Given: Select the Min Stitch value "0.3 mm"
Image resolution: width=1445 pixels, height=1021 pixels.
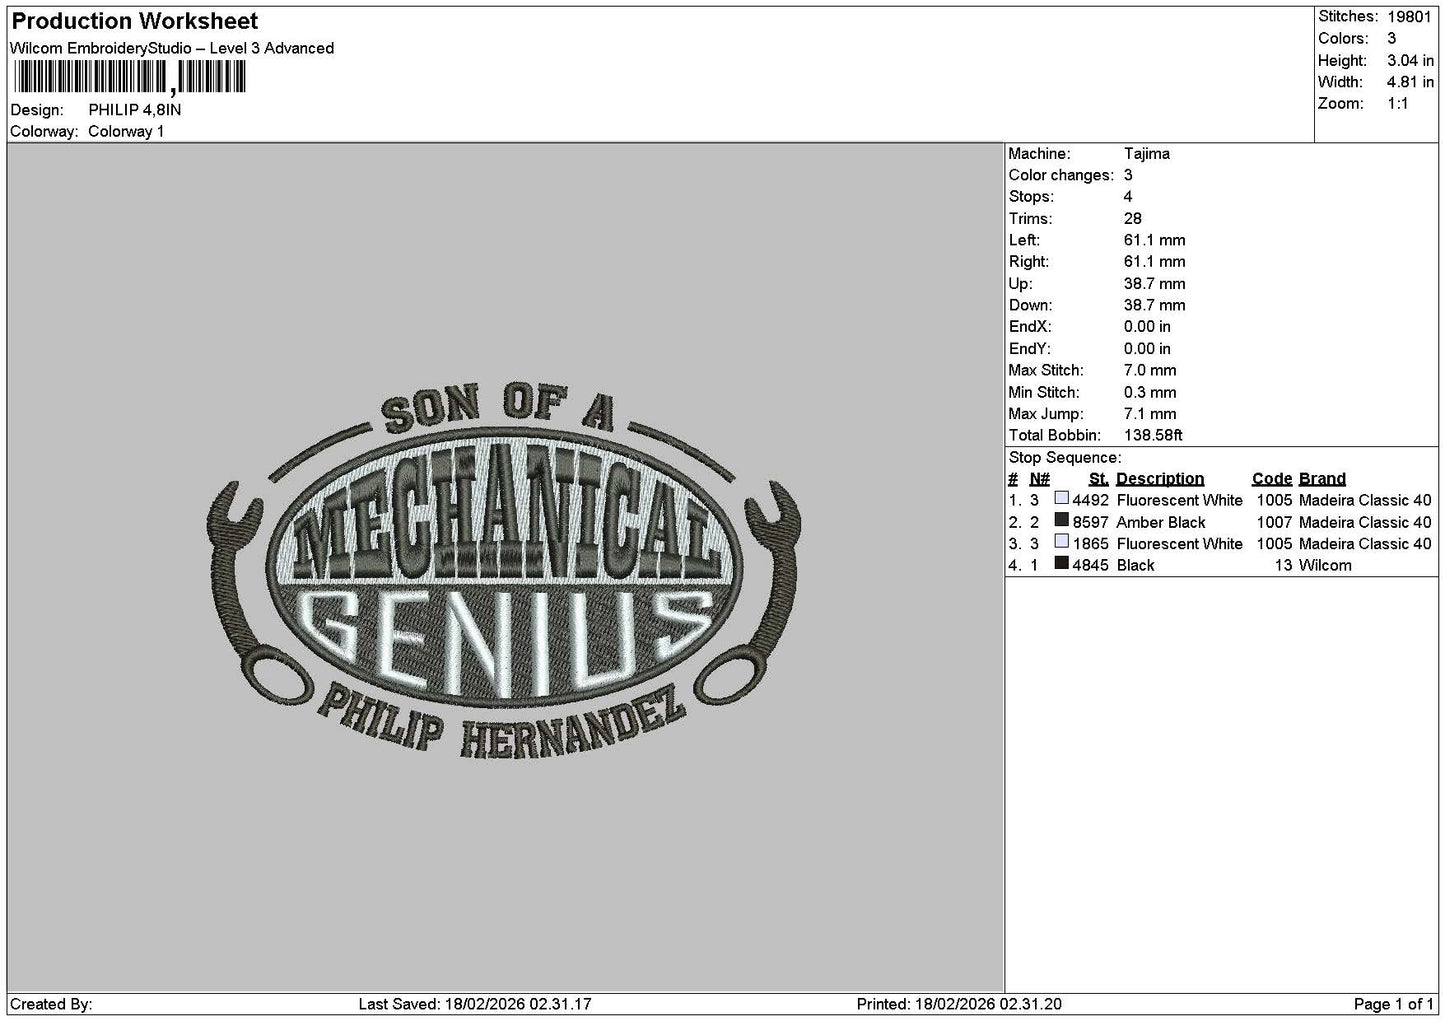Looking at the screenshot, I should tap(1150, 392).
